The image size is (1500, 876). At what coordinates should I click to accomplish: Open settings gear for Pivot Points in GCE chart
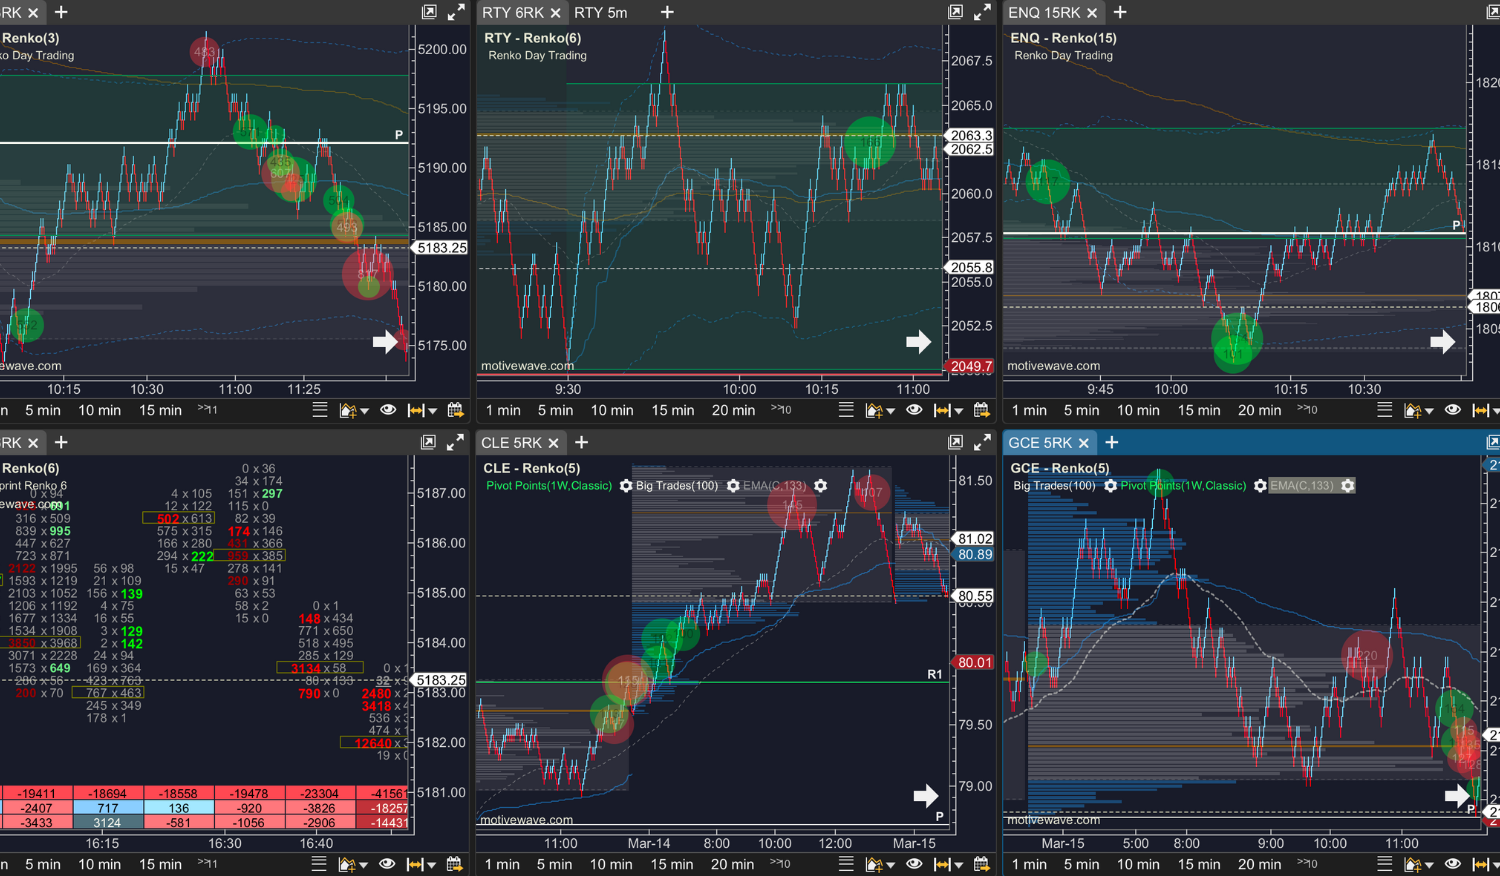[1260, 486]
